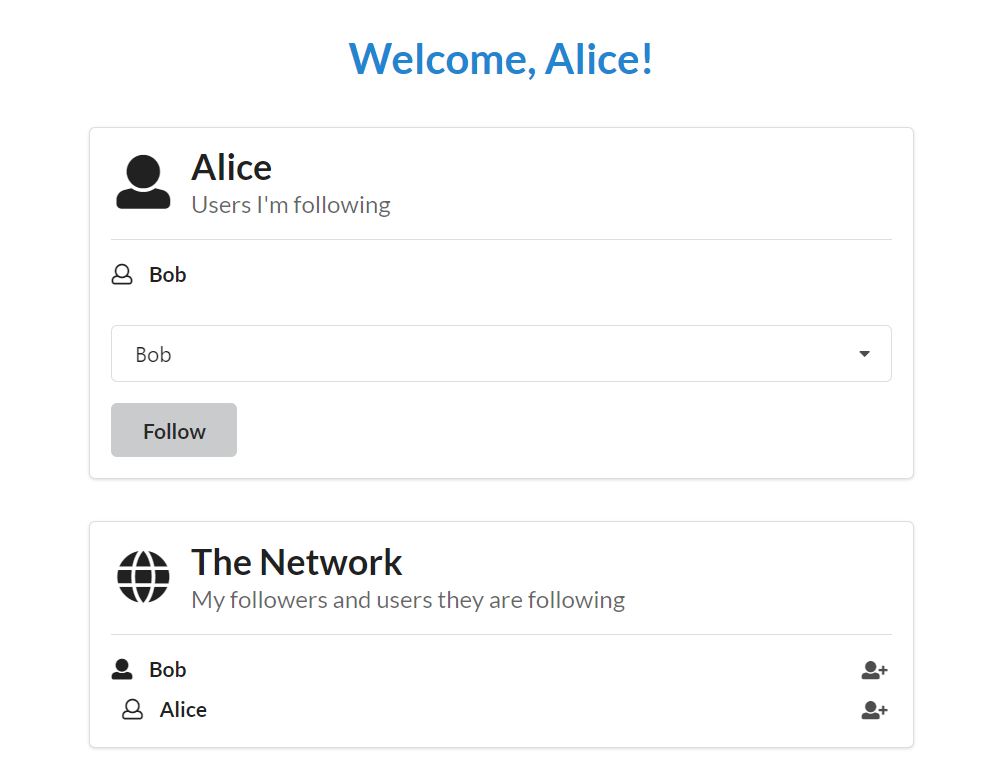
Task: Click the selected value Bob inside the dropdown
Action: click(x=153, y=355)
